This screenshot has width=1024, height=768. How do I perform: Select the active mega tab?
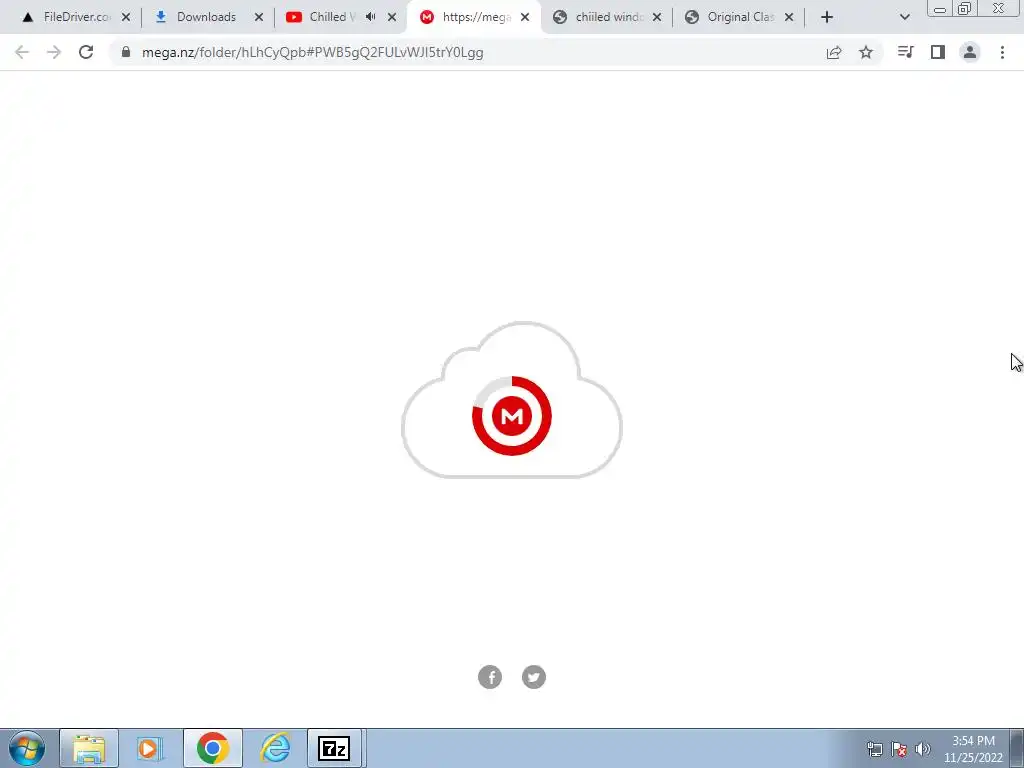475,17
